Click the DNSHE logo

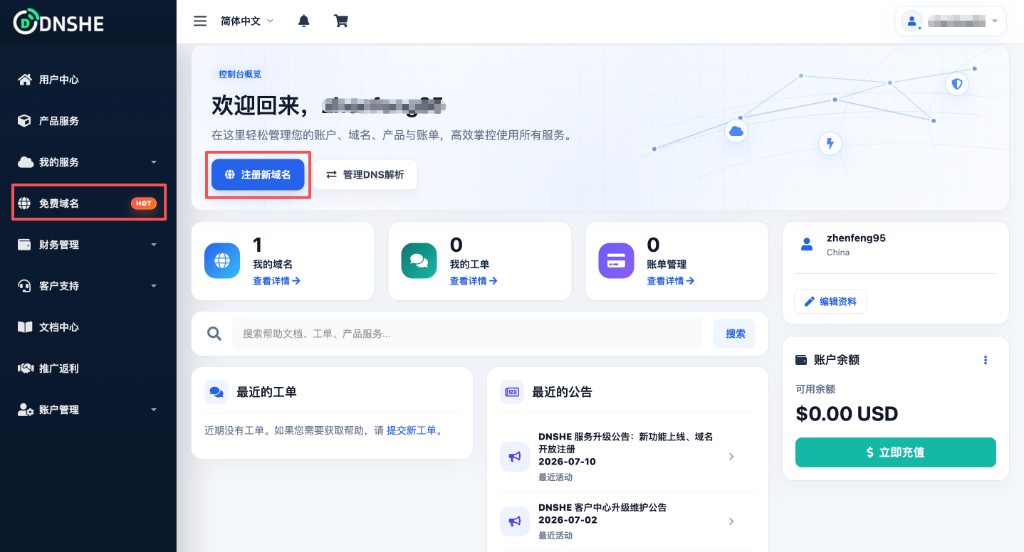[59, 22]
